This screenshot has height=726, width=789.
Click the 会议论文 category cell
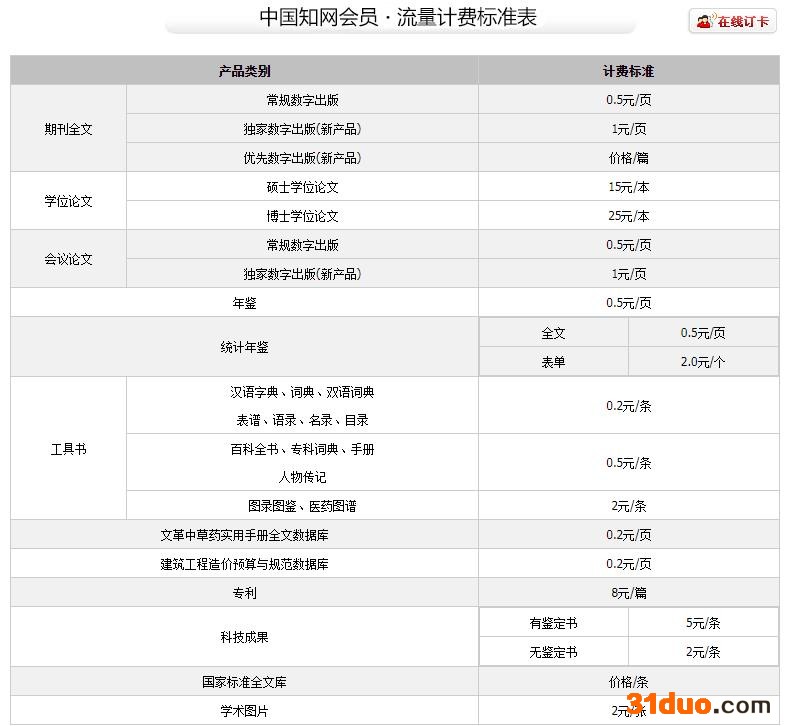click(68, 259)
